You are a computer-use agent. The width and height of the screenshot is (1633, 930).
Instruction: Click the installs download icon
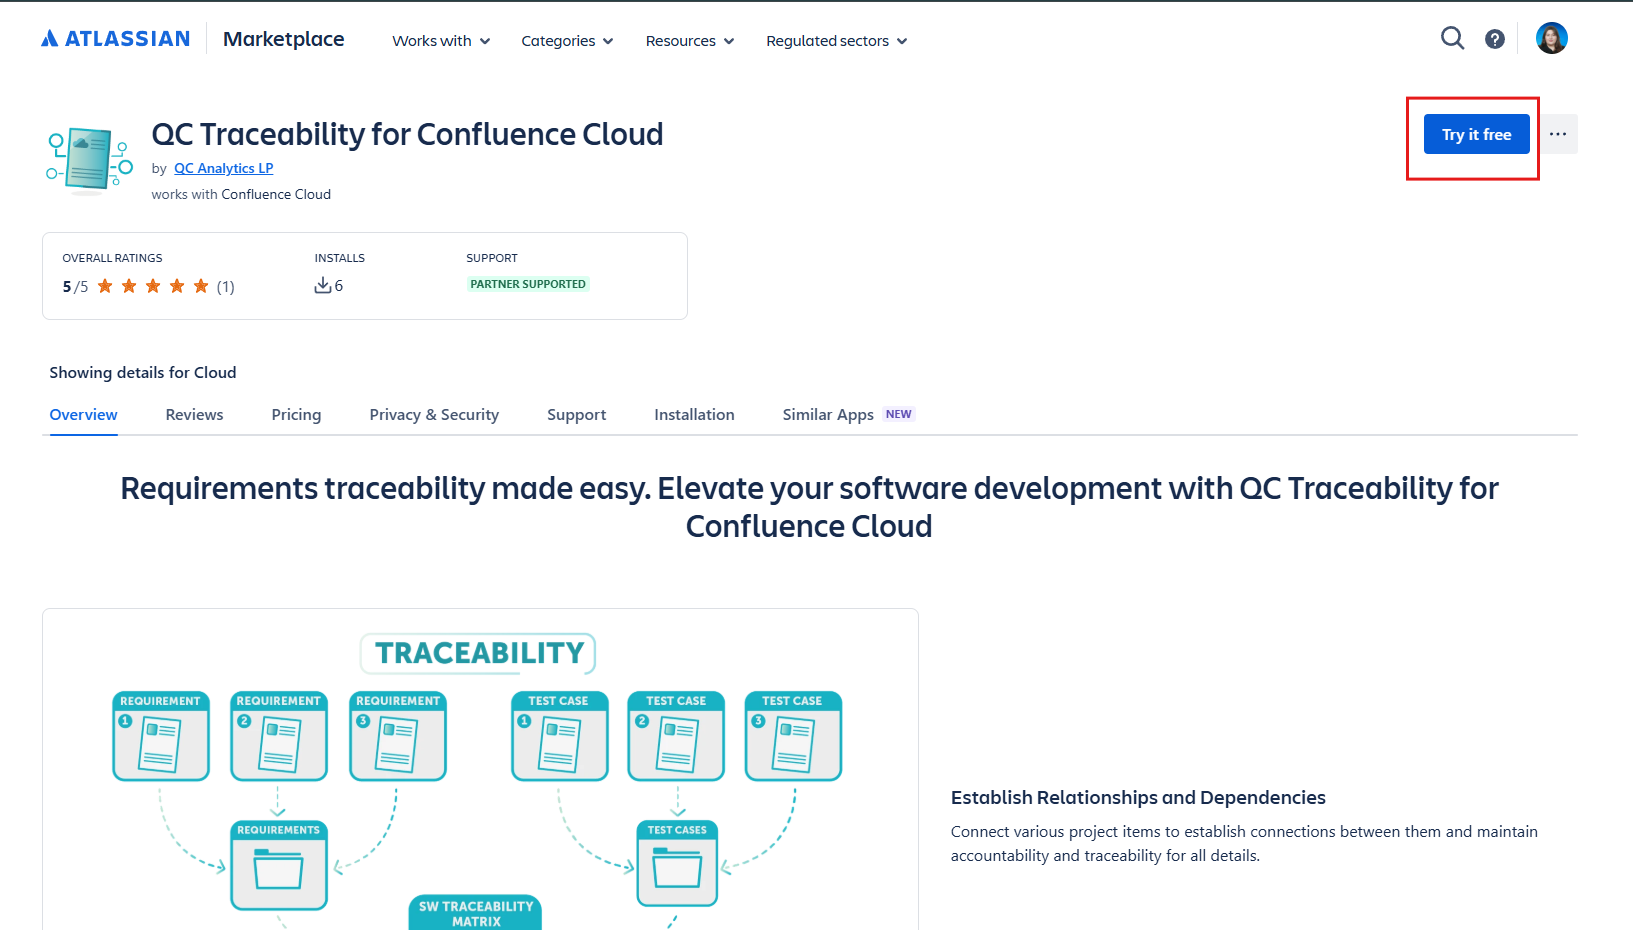coord(322,286)
